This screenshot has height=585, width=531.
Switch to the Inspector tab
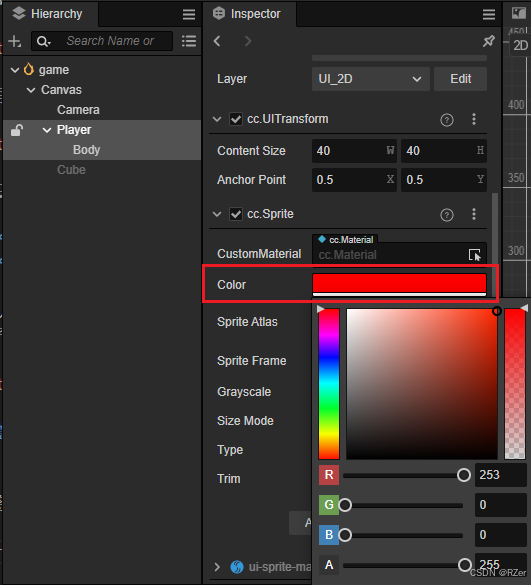click(x=250, y=14)
